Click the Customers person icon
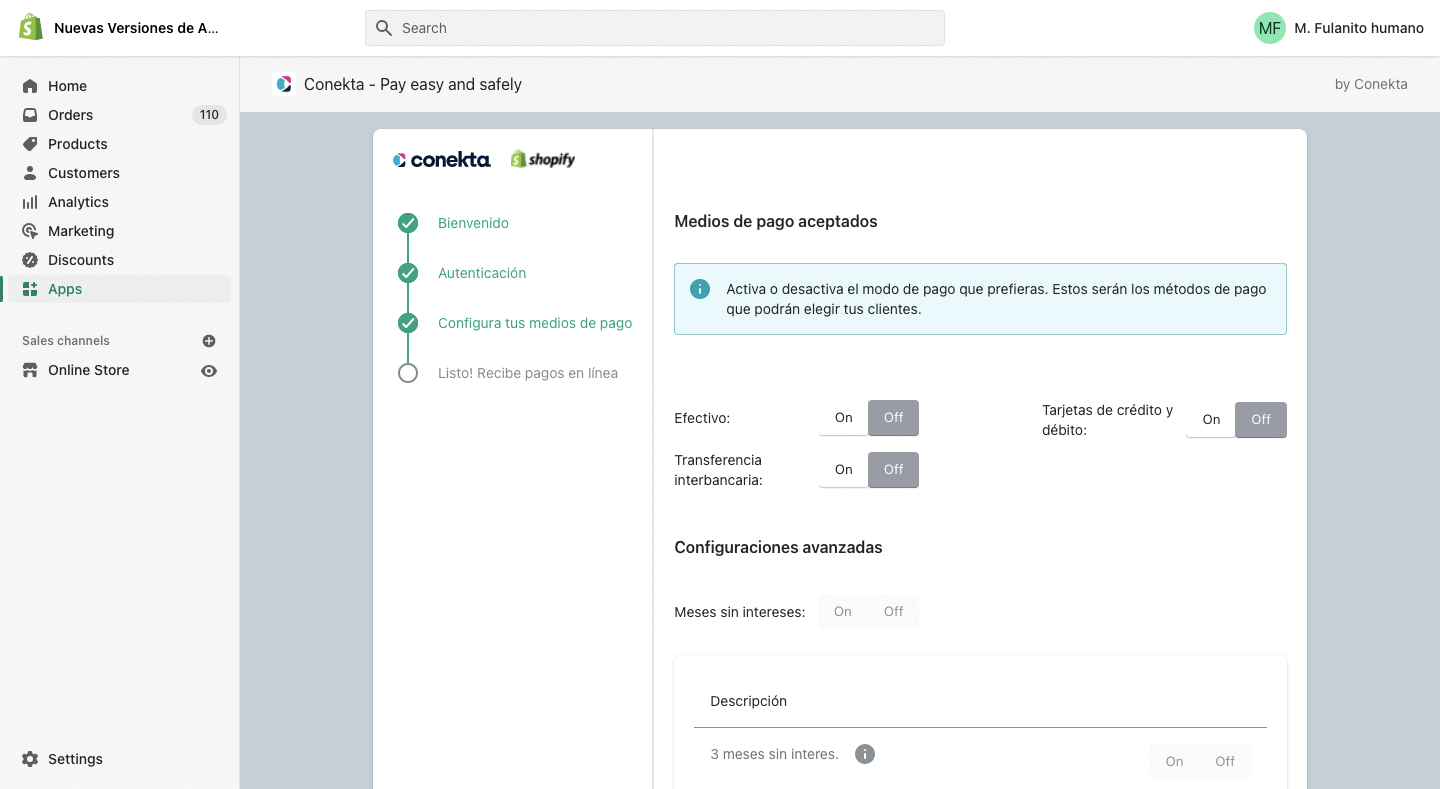This screenshot has width=1440, height=789. [30, 173]
